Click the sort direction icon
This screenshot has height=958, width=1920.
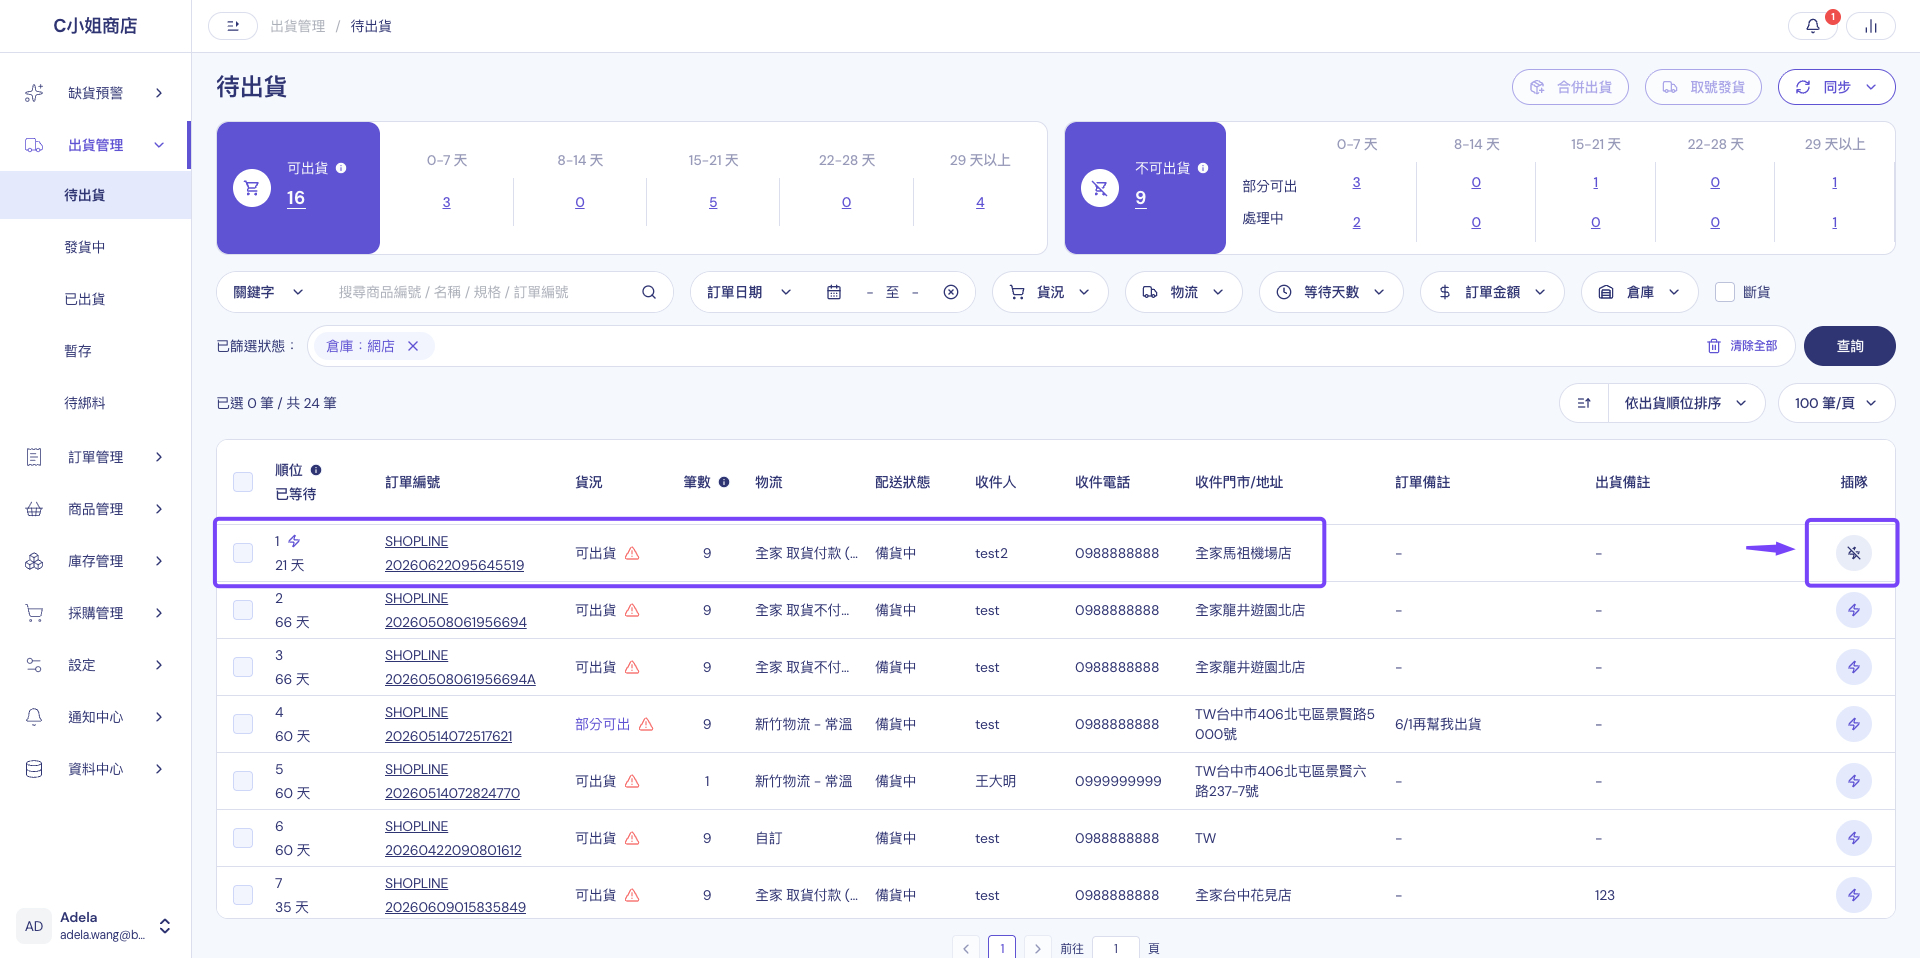[1584, 403]
